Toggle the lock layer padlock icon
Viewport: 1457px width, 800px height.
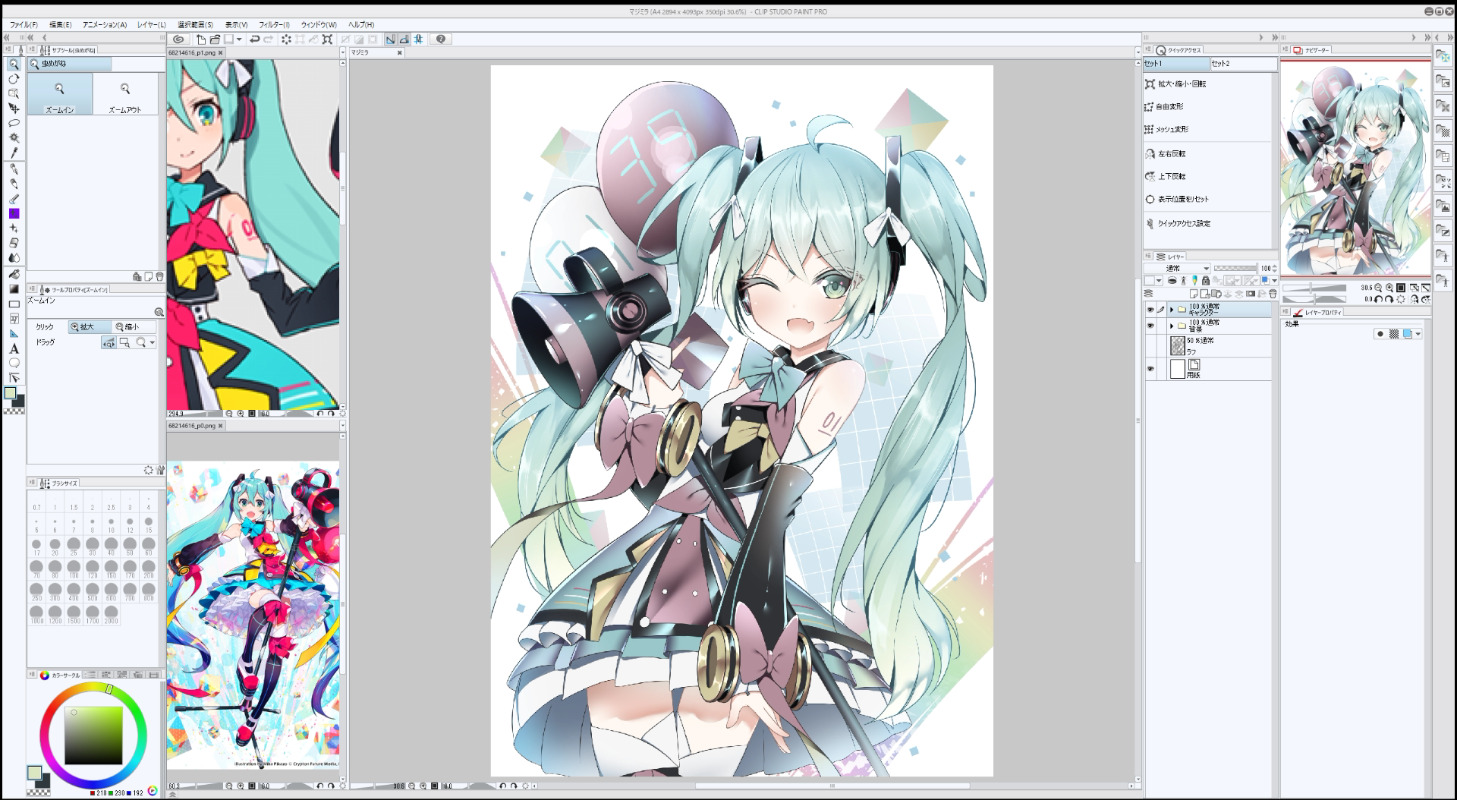[x=1206, y=281]
